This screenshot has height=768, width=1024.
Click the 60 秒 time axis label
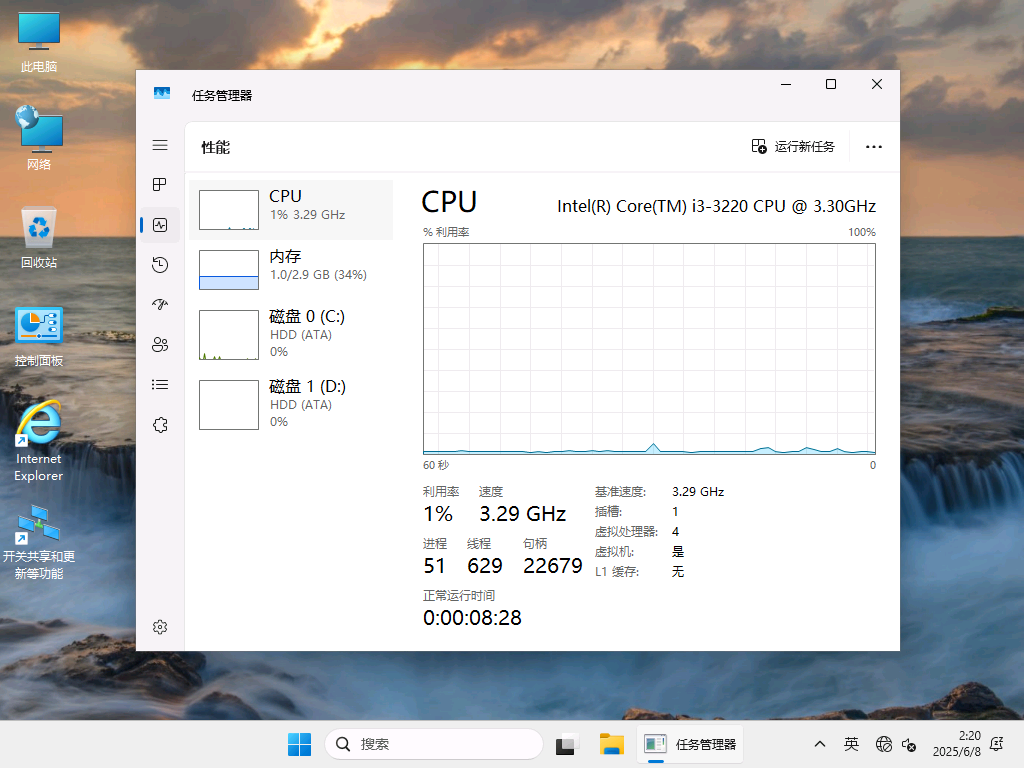pos(436,465)
